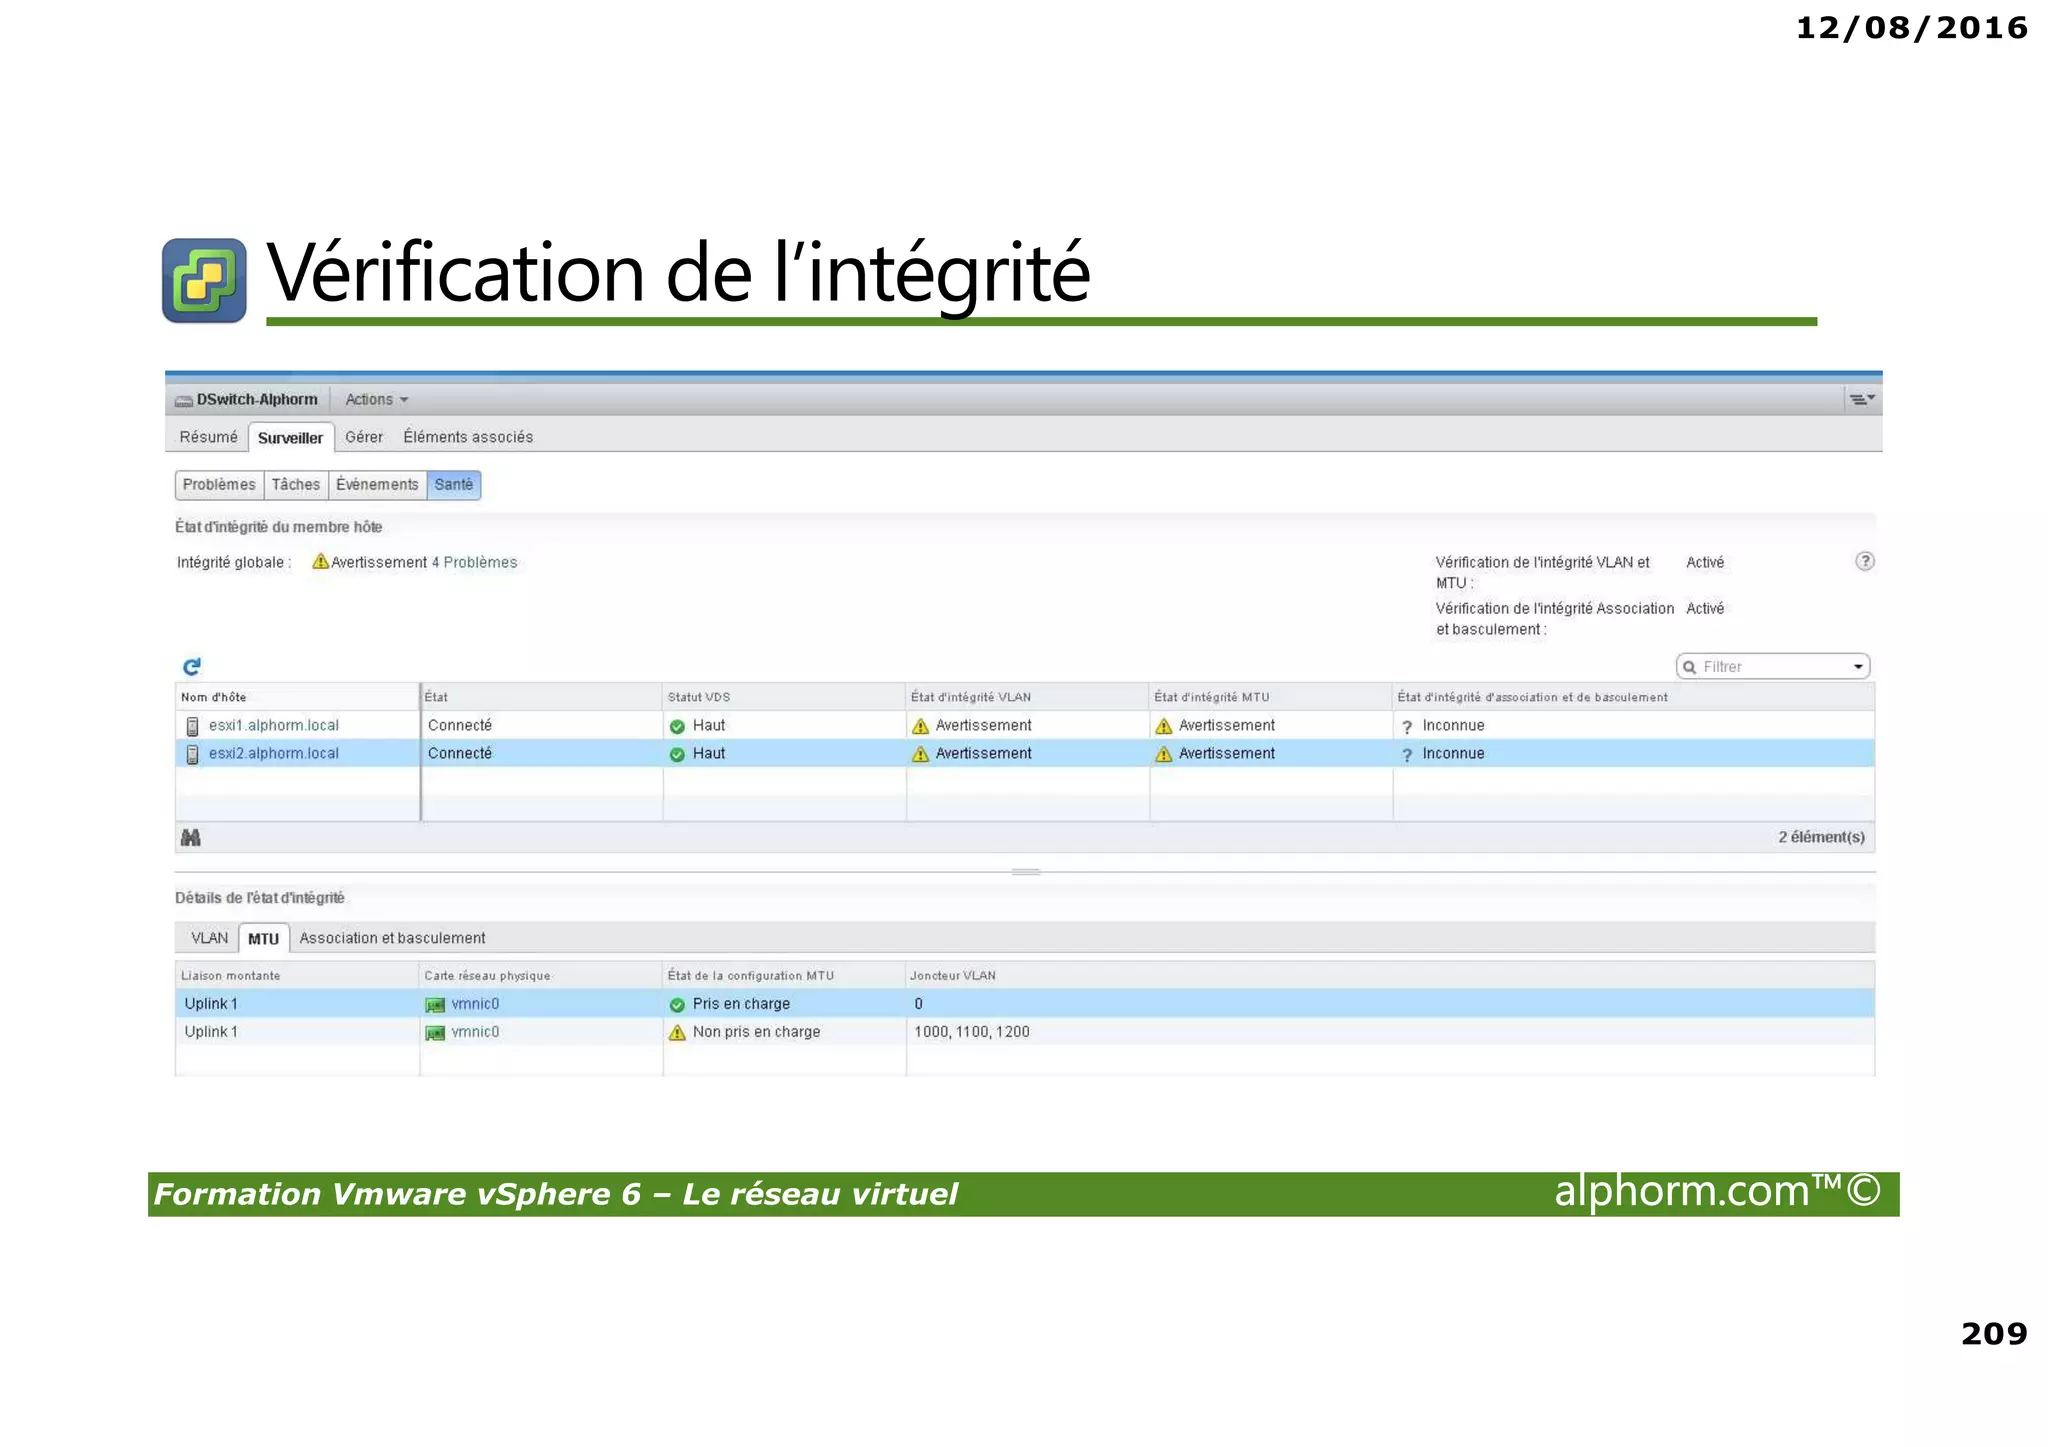Click the esxi1.alphorm.local host icon
This screenshot has width=2048, height=1447.
[192, 726]
